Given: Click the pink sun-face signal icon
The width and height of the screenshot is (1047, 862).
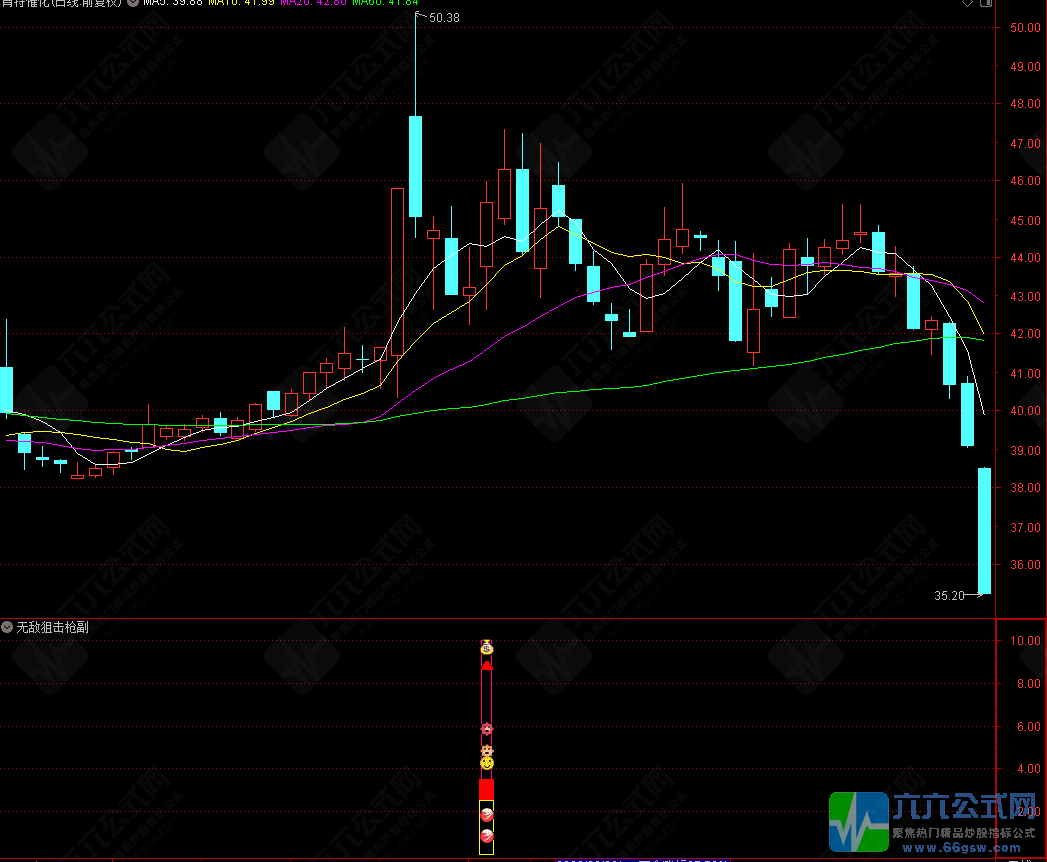Looking at the screenshot, I should coord(487,728).
